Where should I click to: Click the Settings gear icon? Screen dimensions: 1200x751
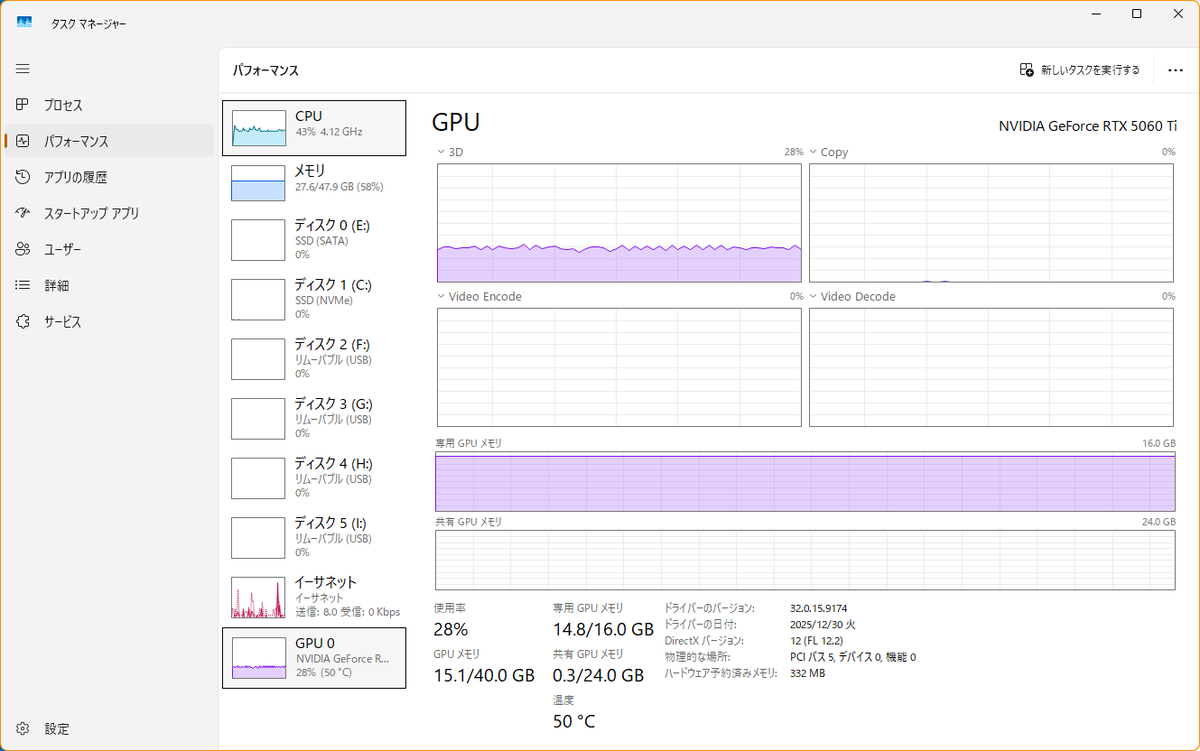point(23,729)
